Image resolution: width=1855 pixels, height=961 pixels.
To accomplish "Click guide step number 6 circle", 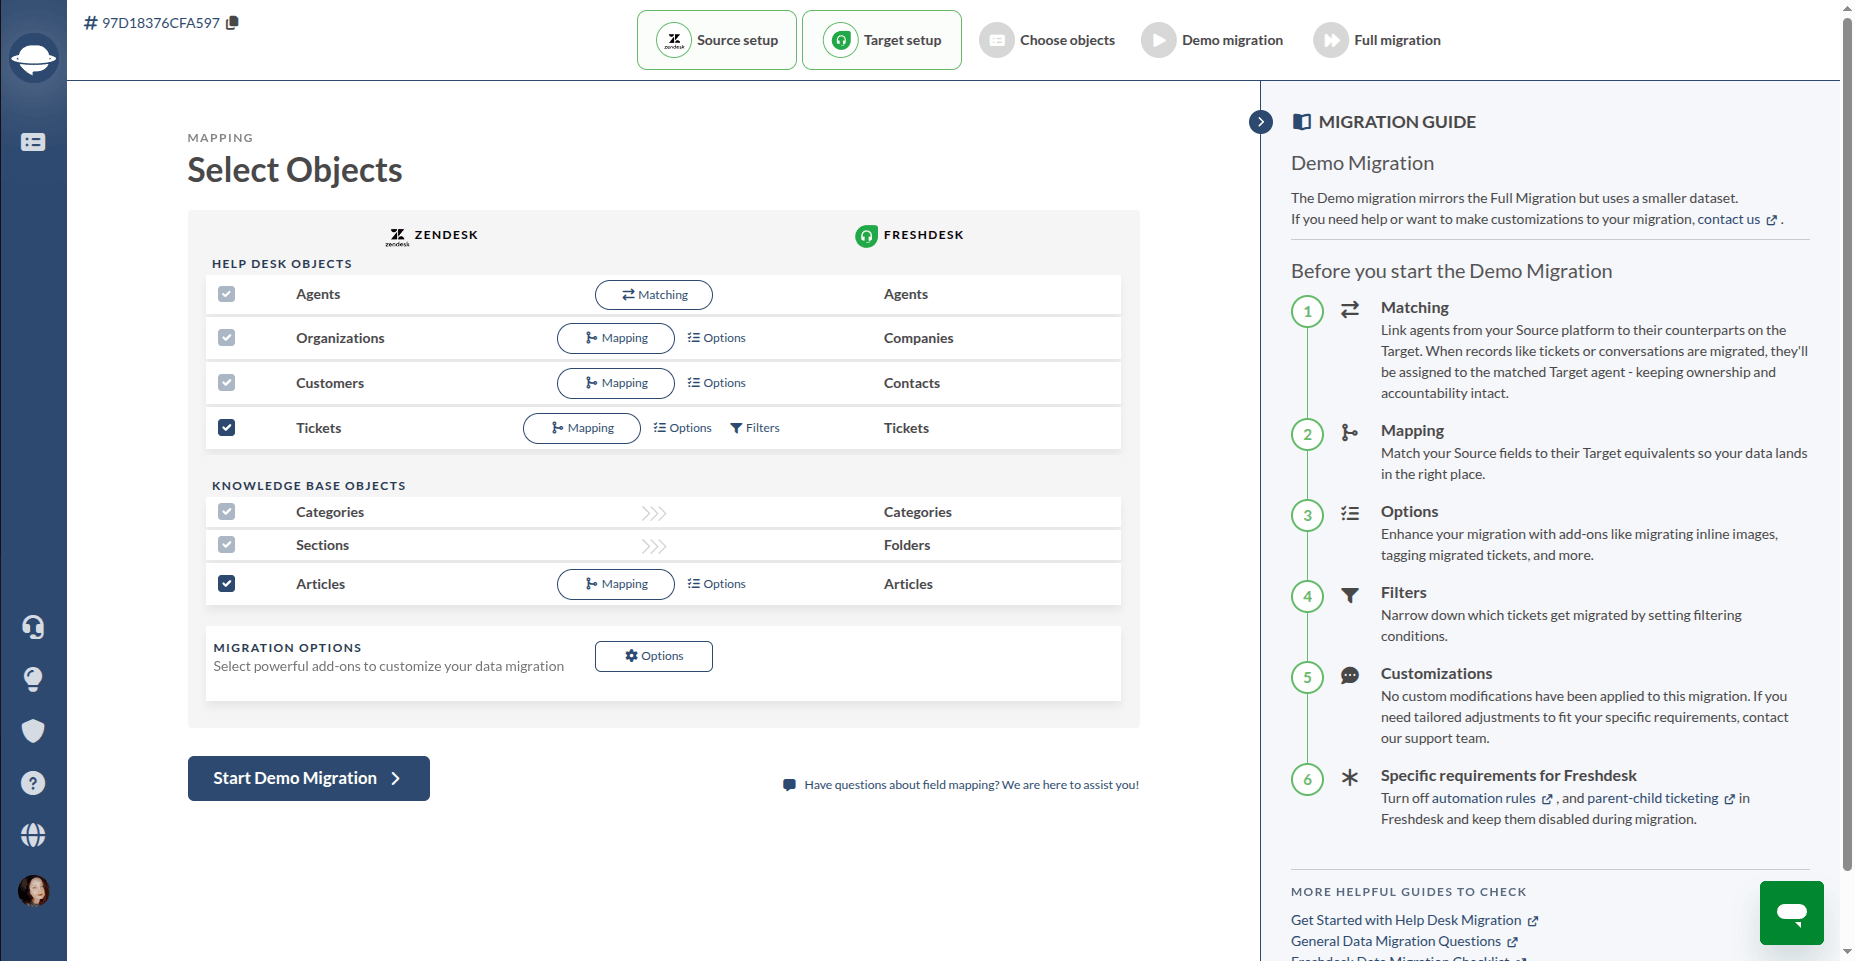I will pyautogui.click(x=1307, y=780).
